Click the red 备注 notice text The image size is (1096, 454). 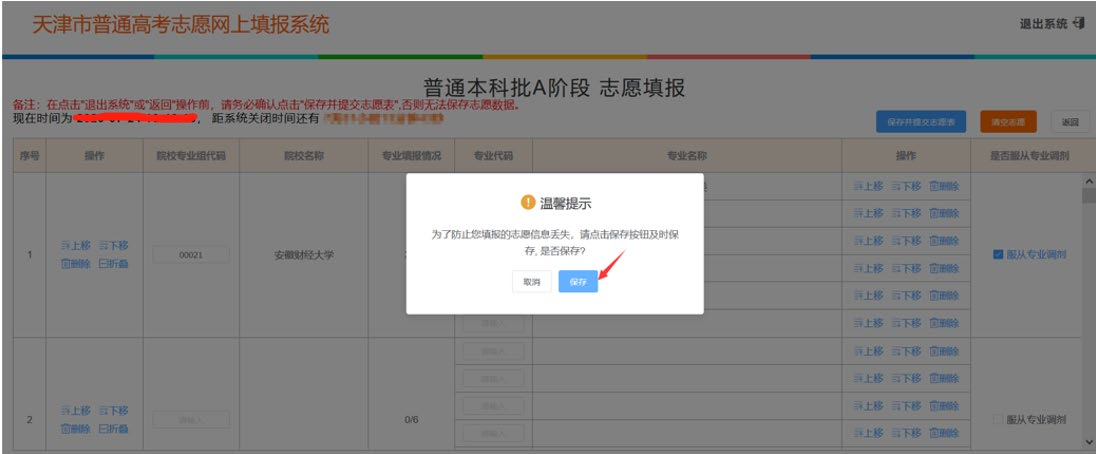pos(266,105)
